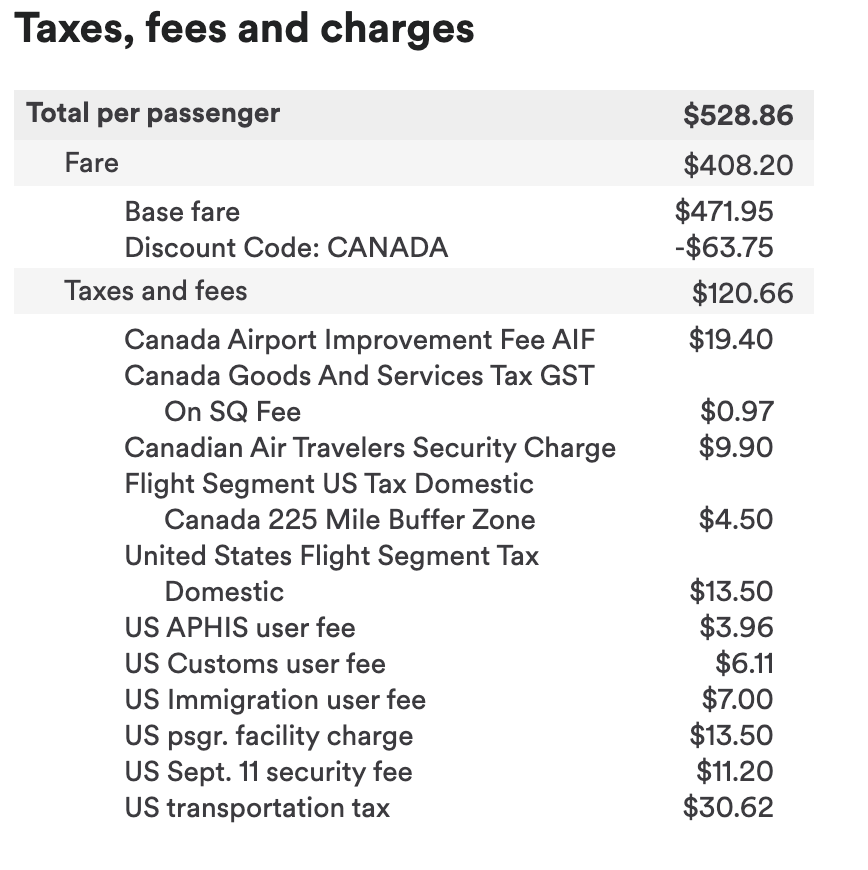Click the -$63.75 discount amount
The image size is (868, 870).
(x=724, y=247)
